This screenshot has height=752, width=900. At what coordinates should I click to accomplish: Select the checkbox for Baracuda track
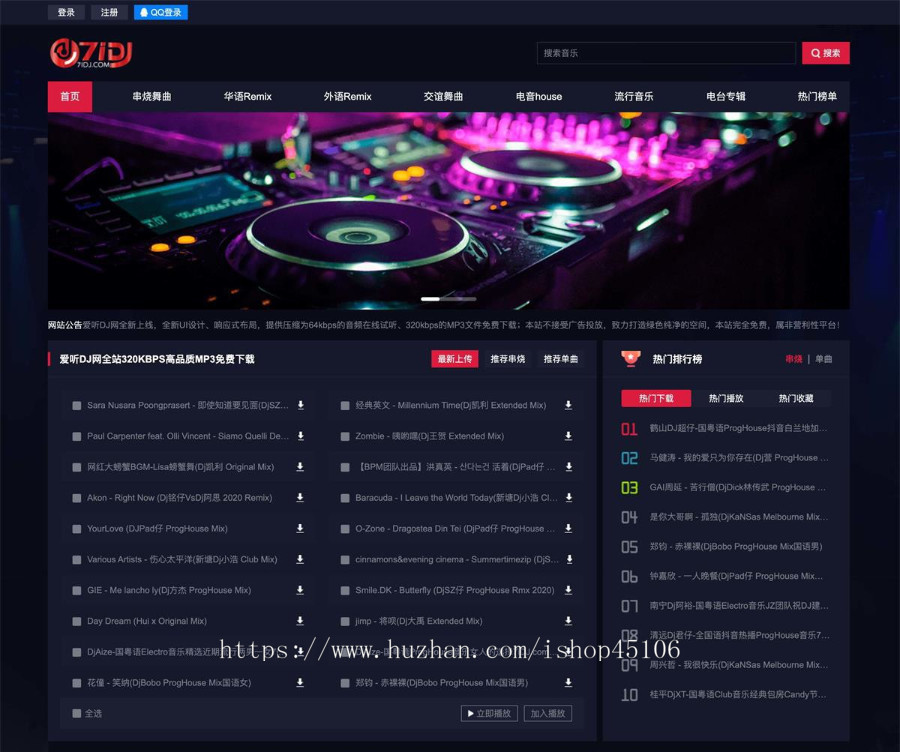pos(345,498)
